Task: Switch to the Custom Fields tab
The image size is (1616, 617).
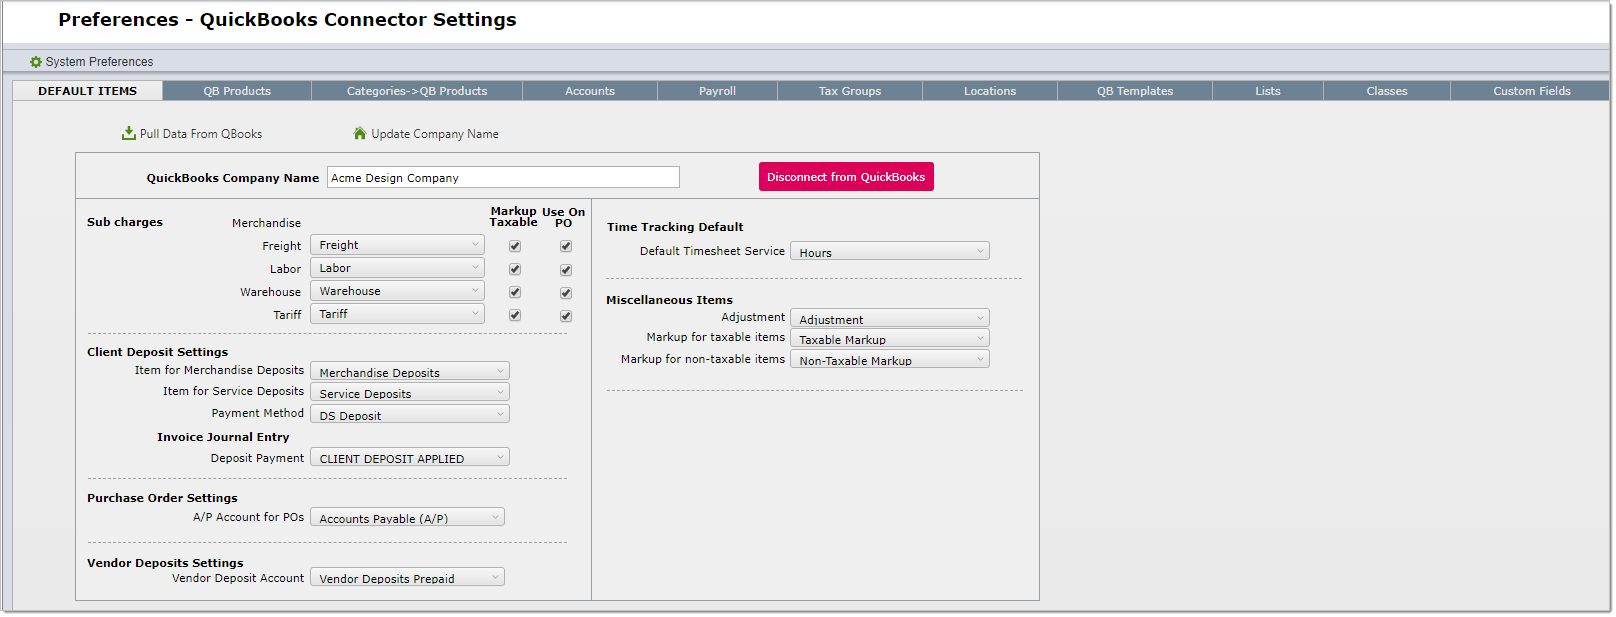Action: [x=1532, y=91]
